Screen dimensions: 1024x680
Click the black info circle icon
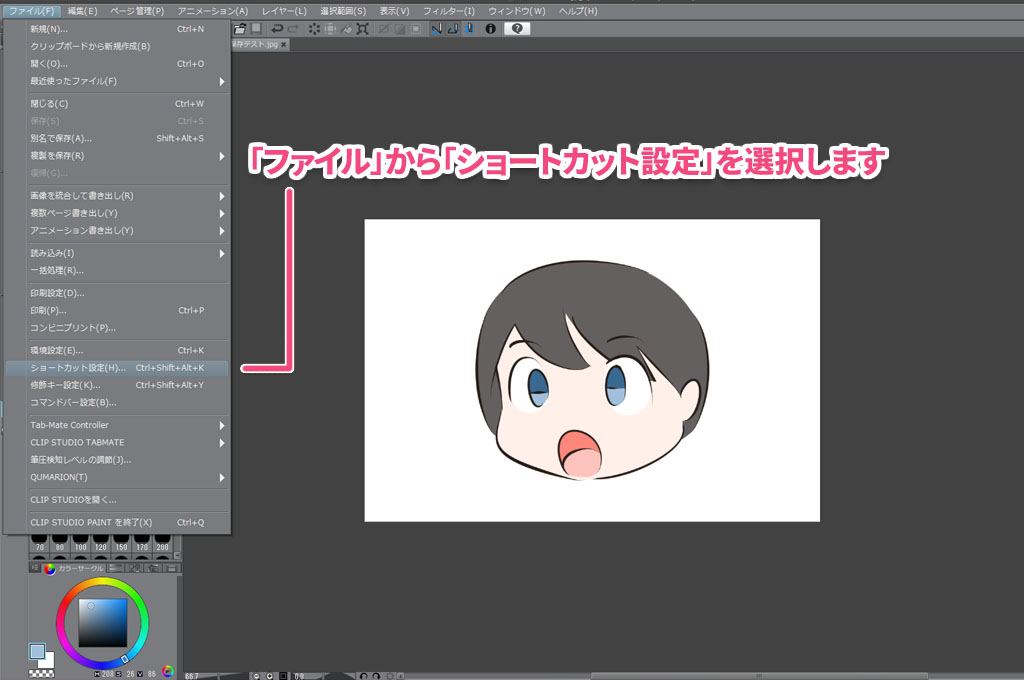tap(490, 29)
